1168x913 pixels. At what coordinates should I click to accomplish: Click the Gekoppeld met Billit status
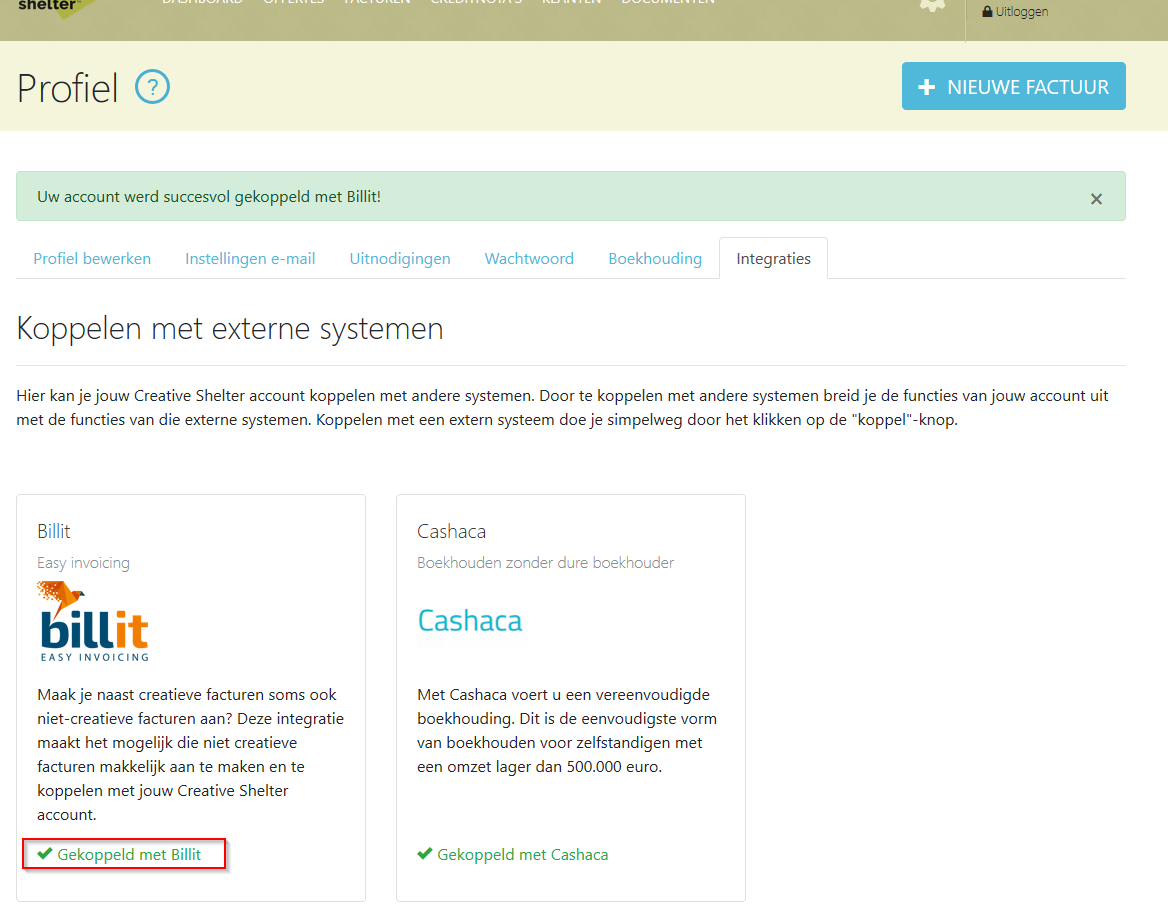pyautogui.click(x=120, y=854)
